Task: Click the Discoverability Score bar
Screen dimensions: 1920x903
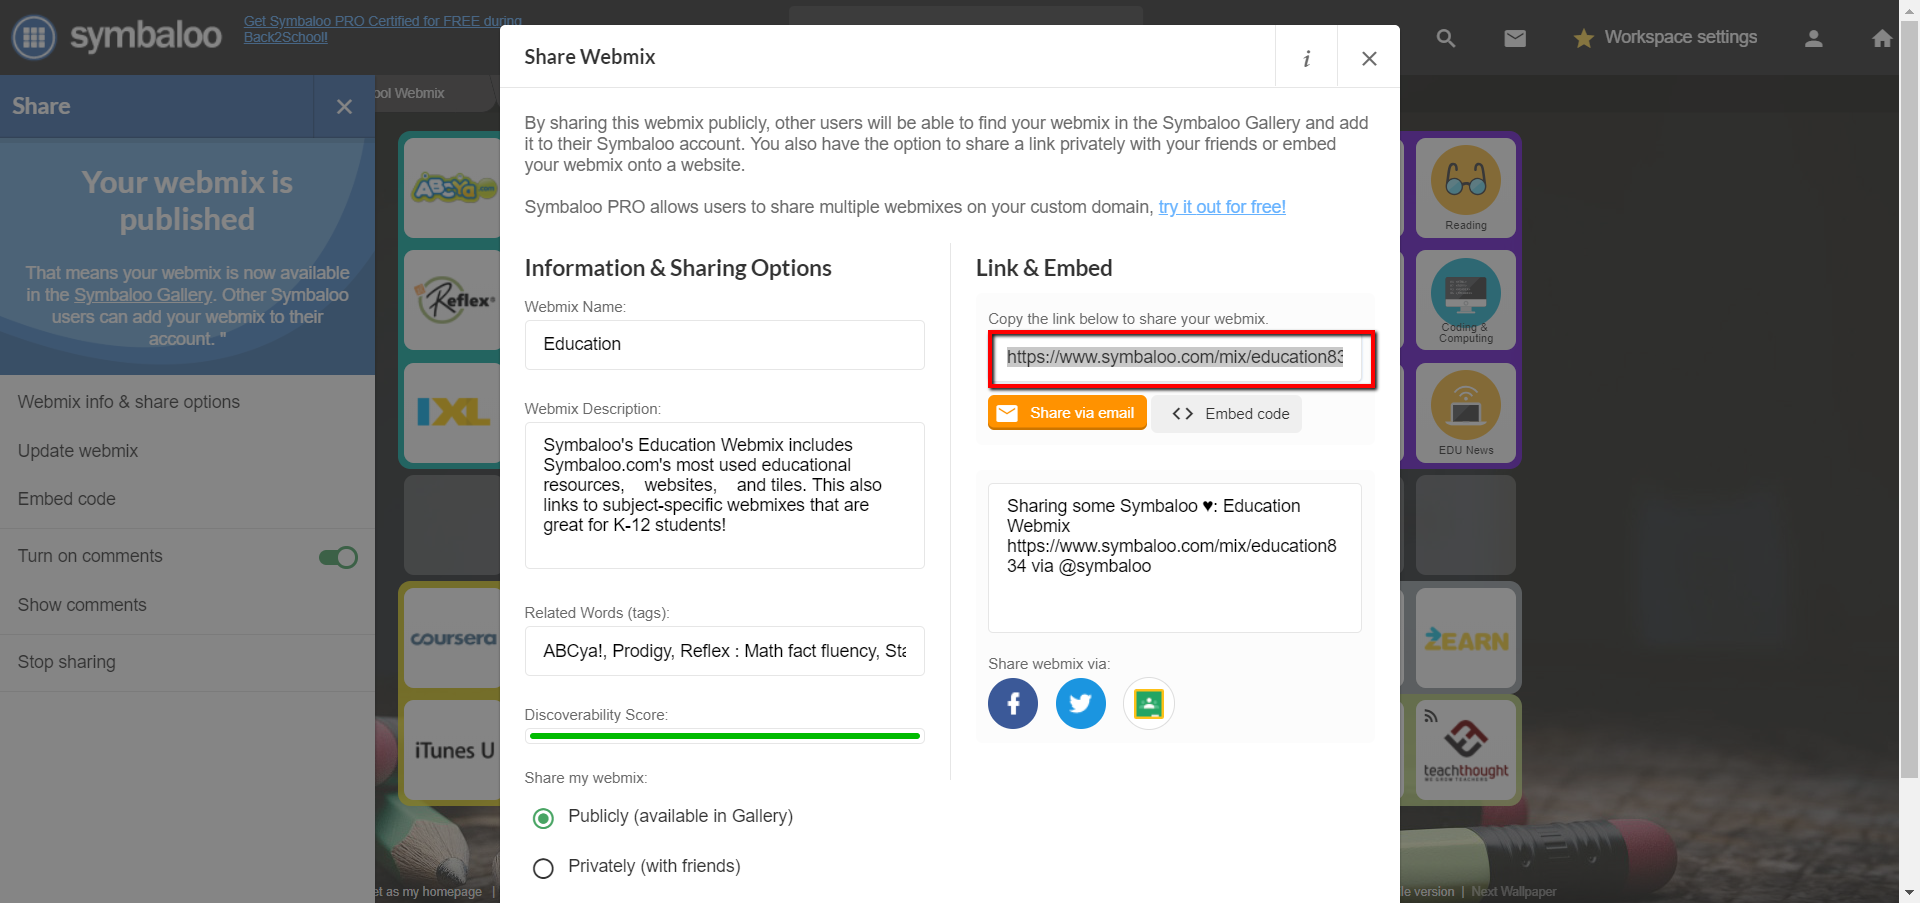Action: point(724,736)
